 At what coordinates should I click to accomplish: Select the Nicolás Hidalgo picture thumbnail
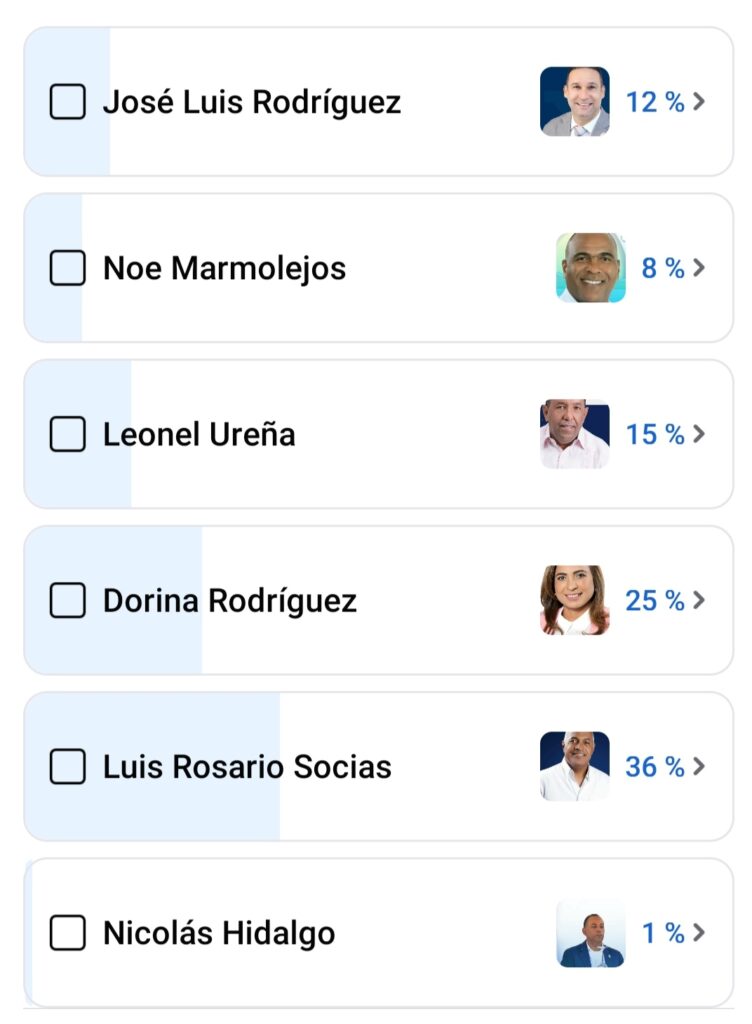(x=590, y=933)
